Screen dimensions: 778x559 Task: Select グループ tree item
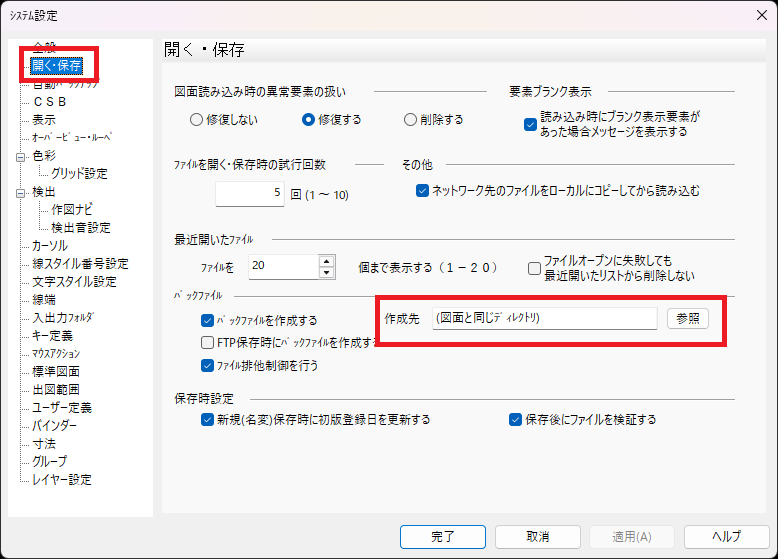click(x=50, y=461)
